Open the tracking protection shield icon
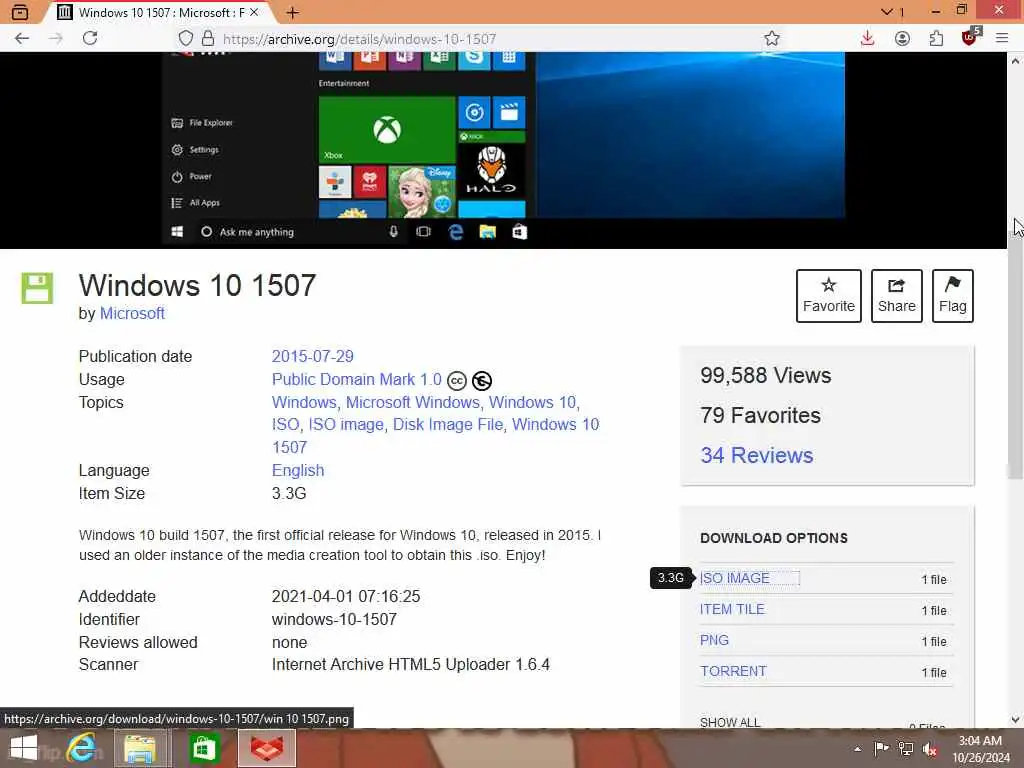Viewport: 1024px width, 768px height. [x=186, y=39]
